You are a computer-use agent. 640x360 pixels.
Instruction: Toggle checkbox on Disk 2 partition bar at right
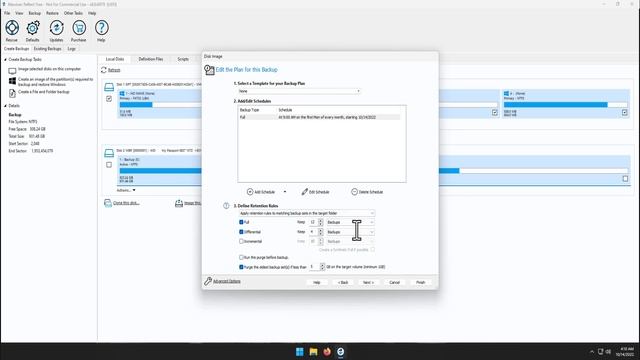tap(625, 179)
